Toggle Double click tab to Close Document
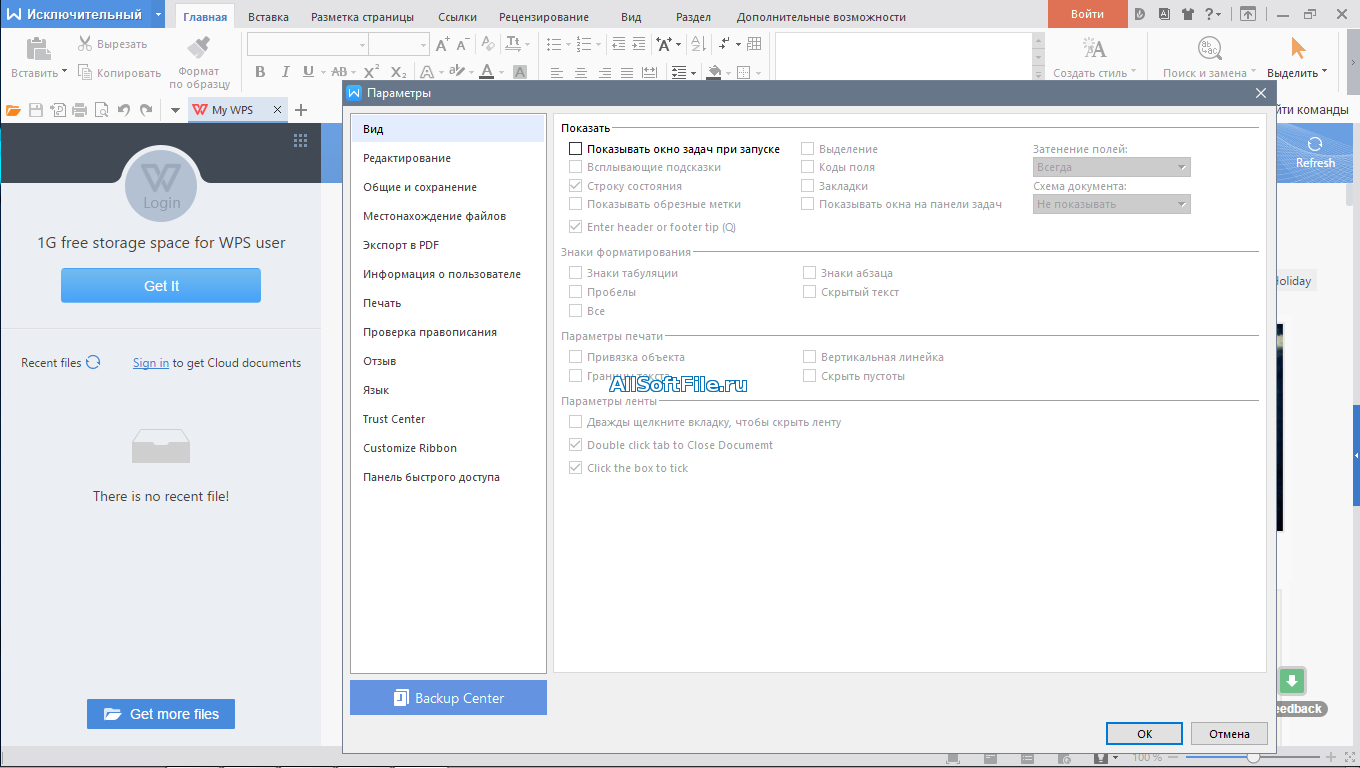The width and height of the screenshot is (1360, 768). [x=575, y=445]
